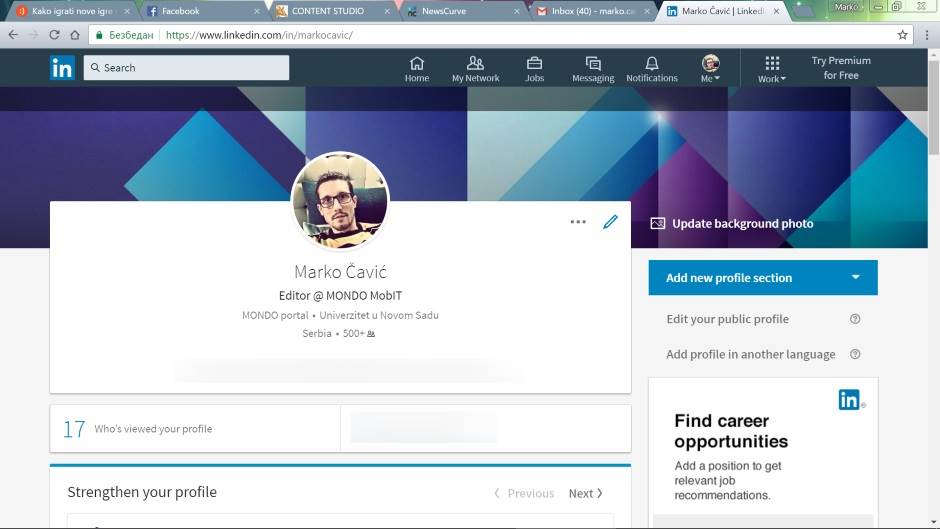The height and width of the screenshot is (529, 940).
Task: Close the Facebook tab
Action: pyautogui.click(x=257, y=11)
